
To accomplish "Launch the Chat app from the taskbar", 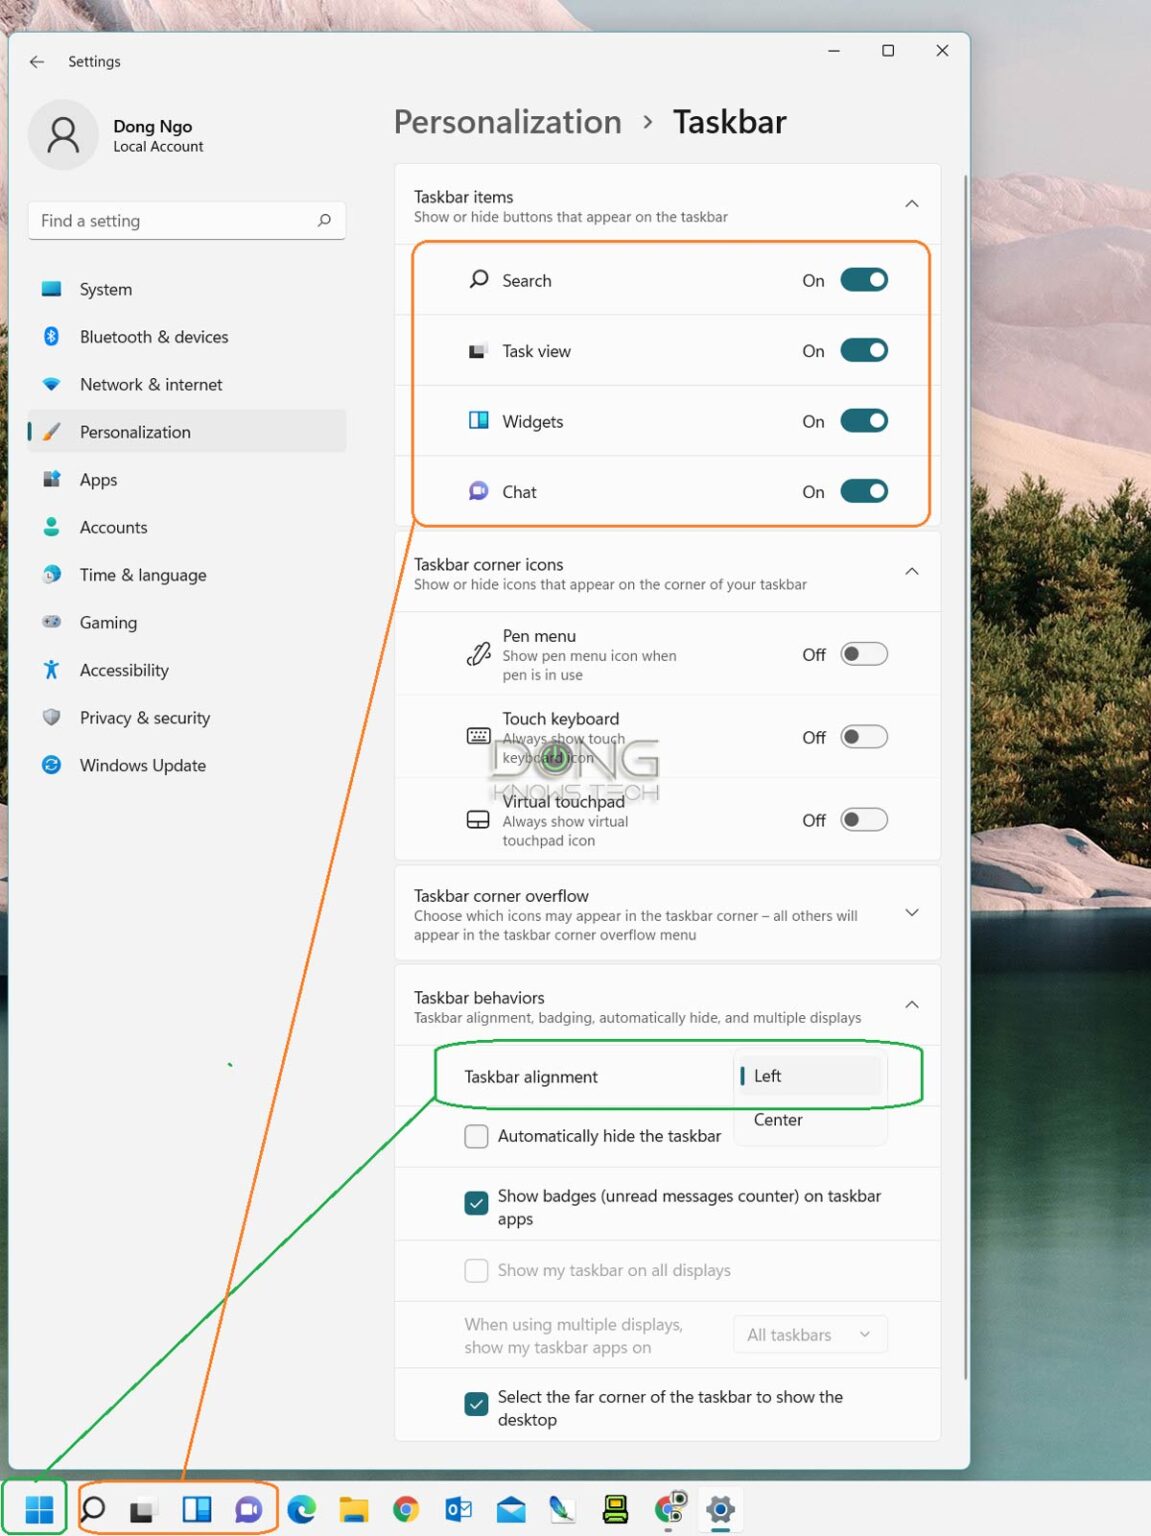I will point(248,1508).
